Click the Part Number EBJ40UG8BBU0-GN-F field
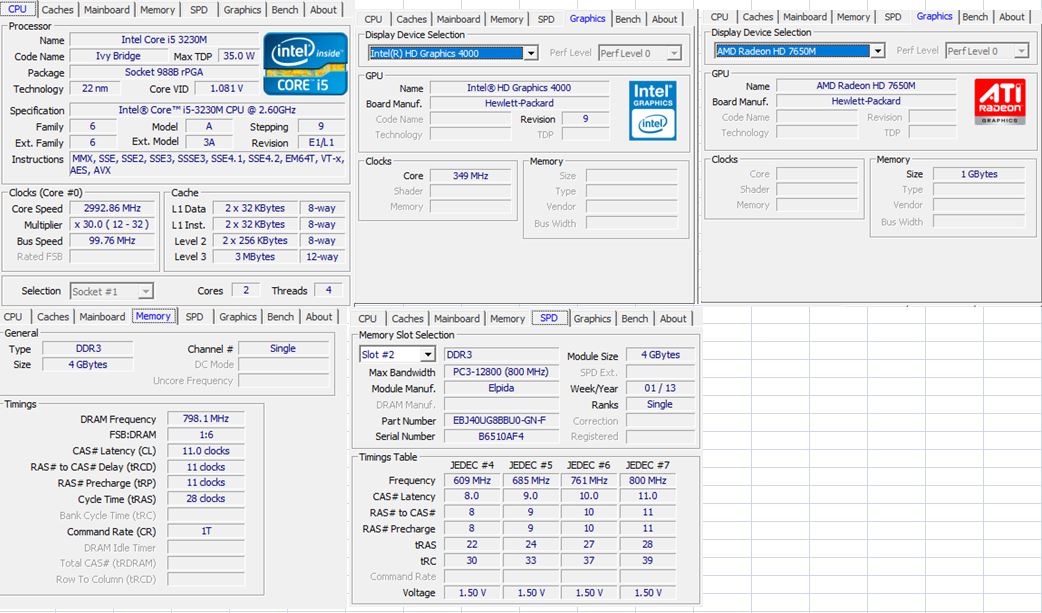 [x=500, y=421]
